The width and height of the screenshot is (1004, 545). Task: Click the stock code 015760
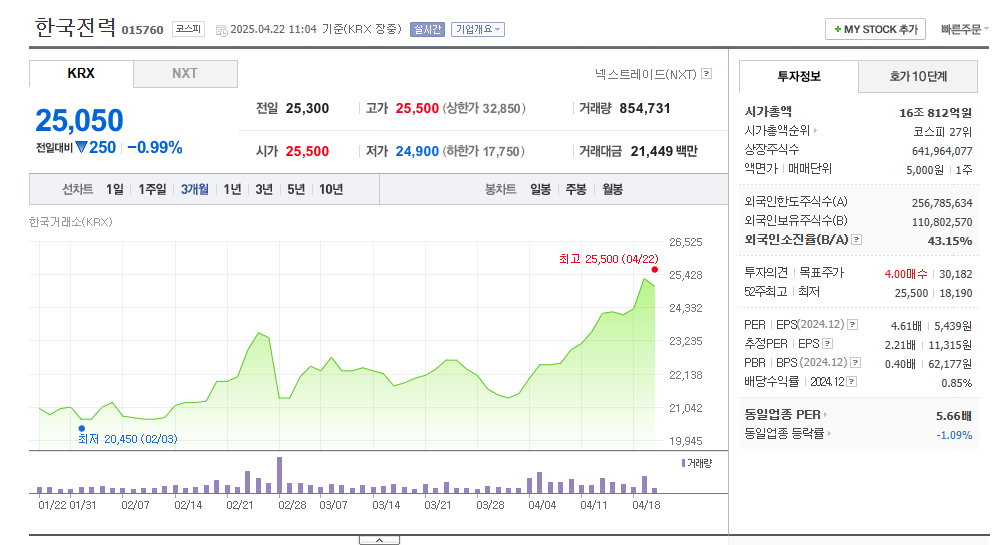[x=142, y=30]
